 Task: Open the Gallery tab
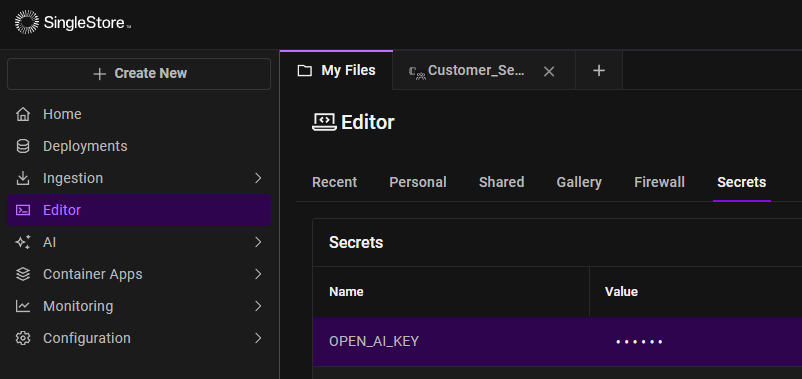coord(579,182)
